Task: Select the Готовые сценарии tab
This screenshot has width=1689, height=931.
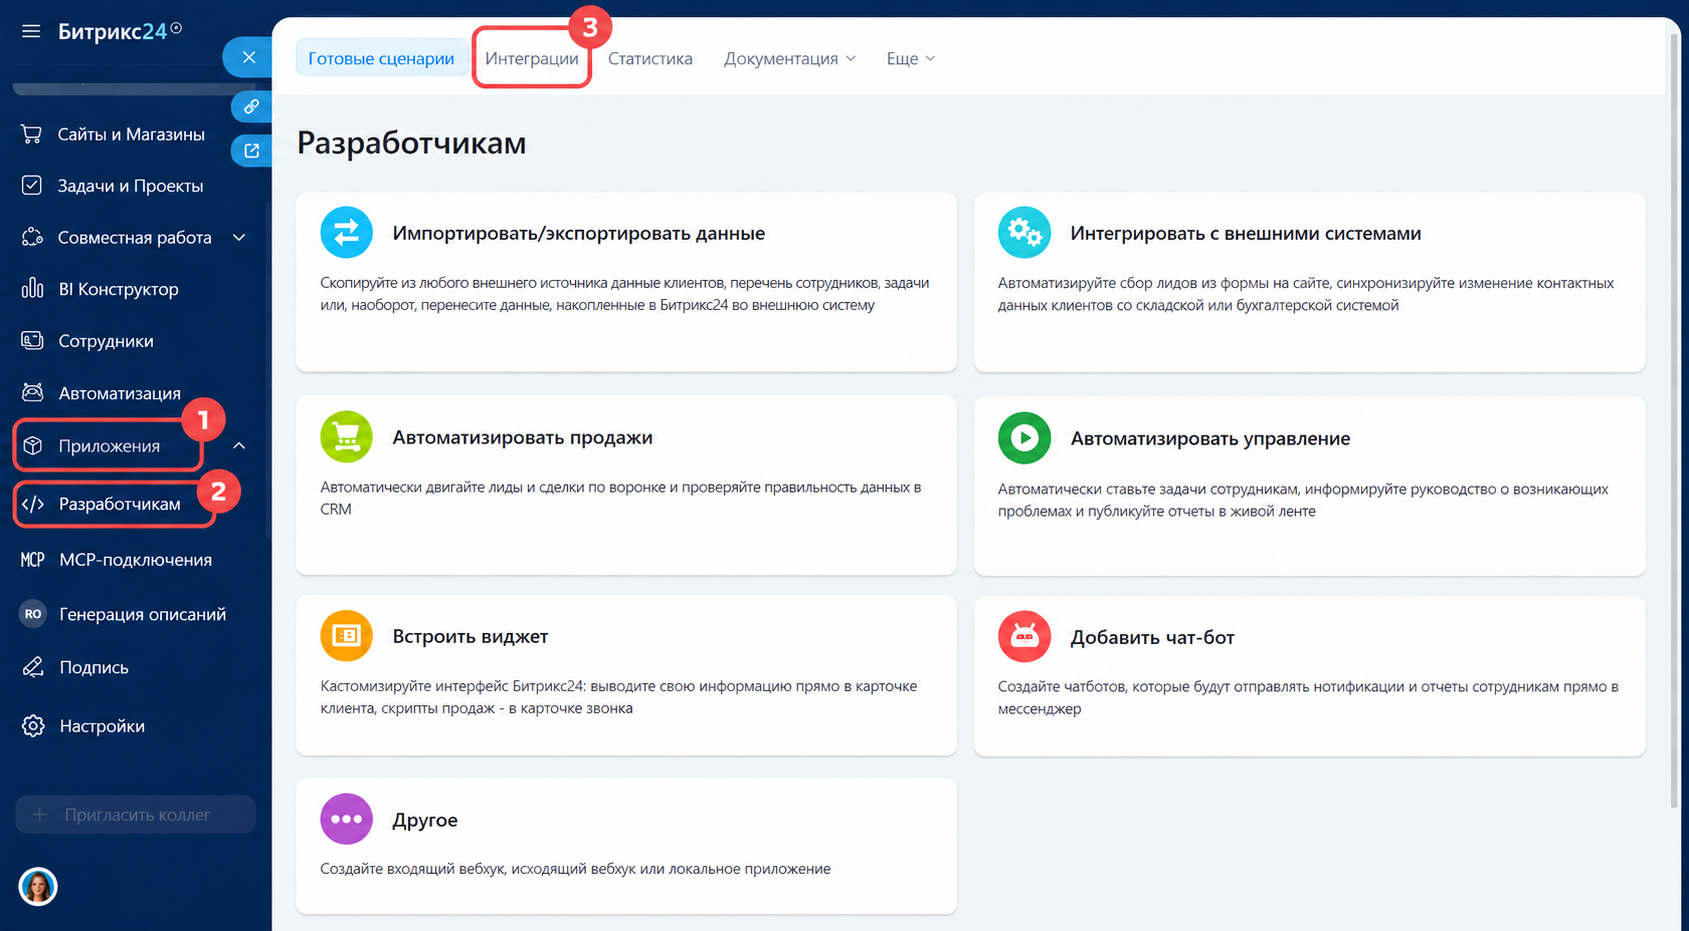Action: tap(381, 58)
